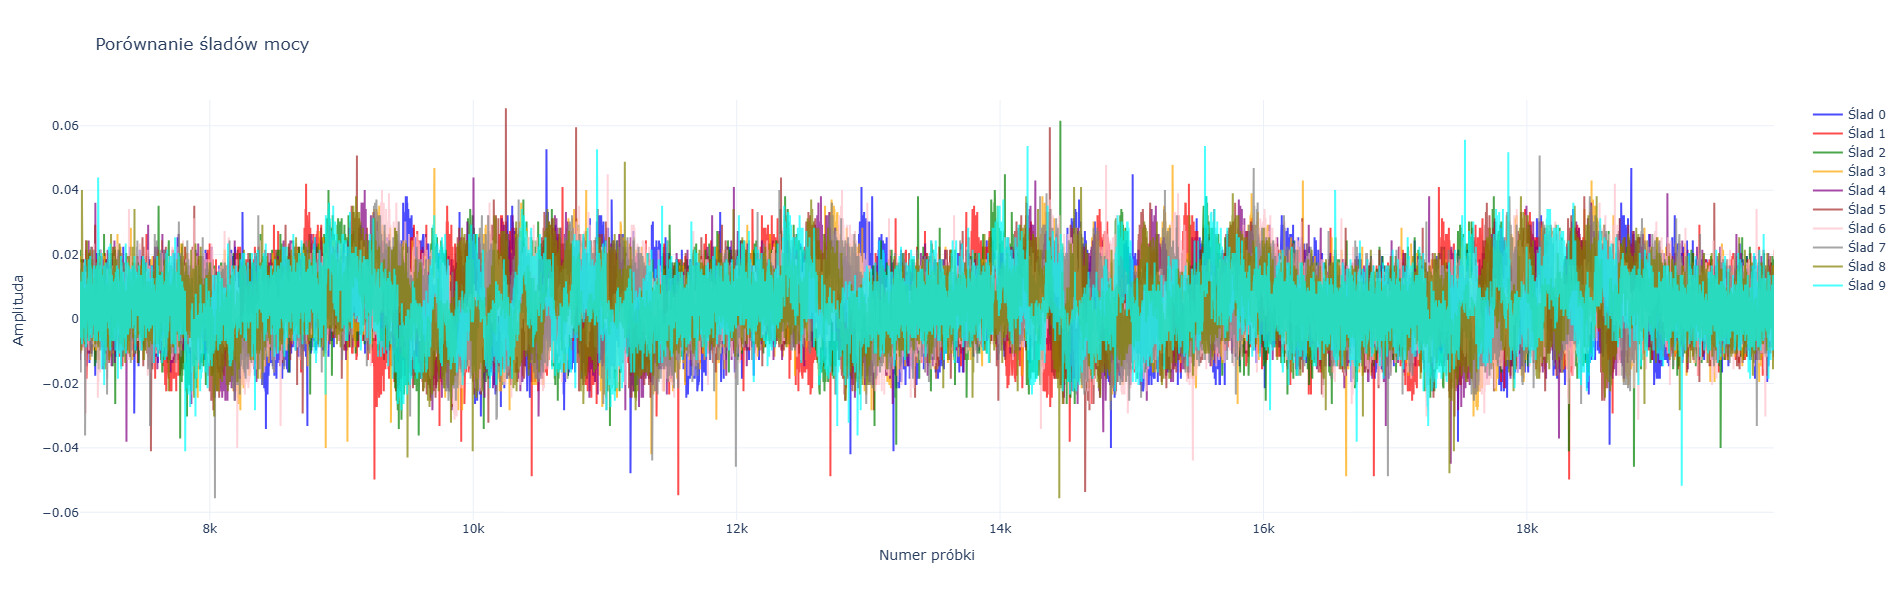Image resolution: width=1904 pixels, height=600 pixels.
Task: Click the −0.06 y-axis tick label
Action: (x=61, y=513)
